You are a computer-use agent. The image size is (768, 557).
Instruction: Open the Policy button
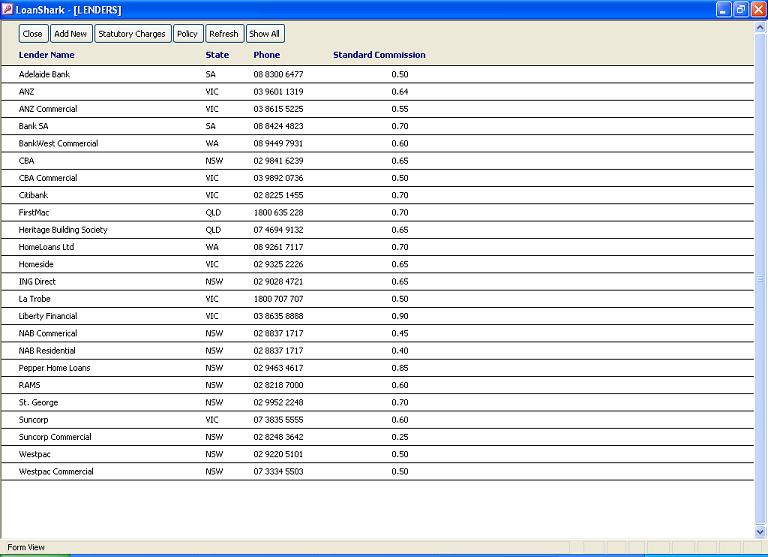[188, 34]
